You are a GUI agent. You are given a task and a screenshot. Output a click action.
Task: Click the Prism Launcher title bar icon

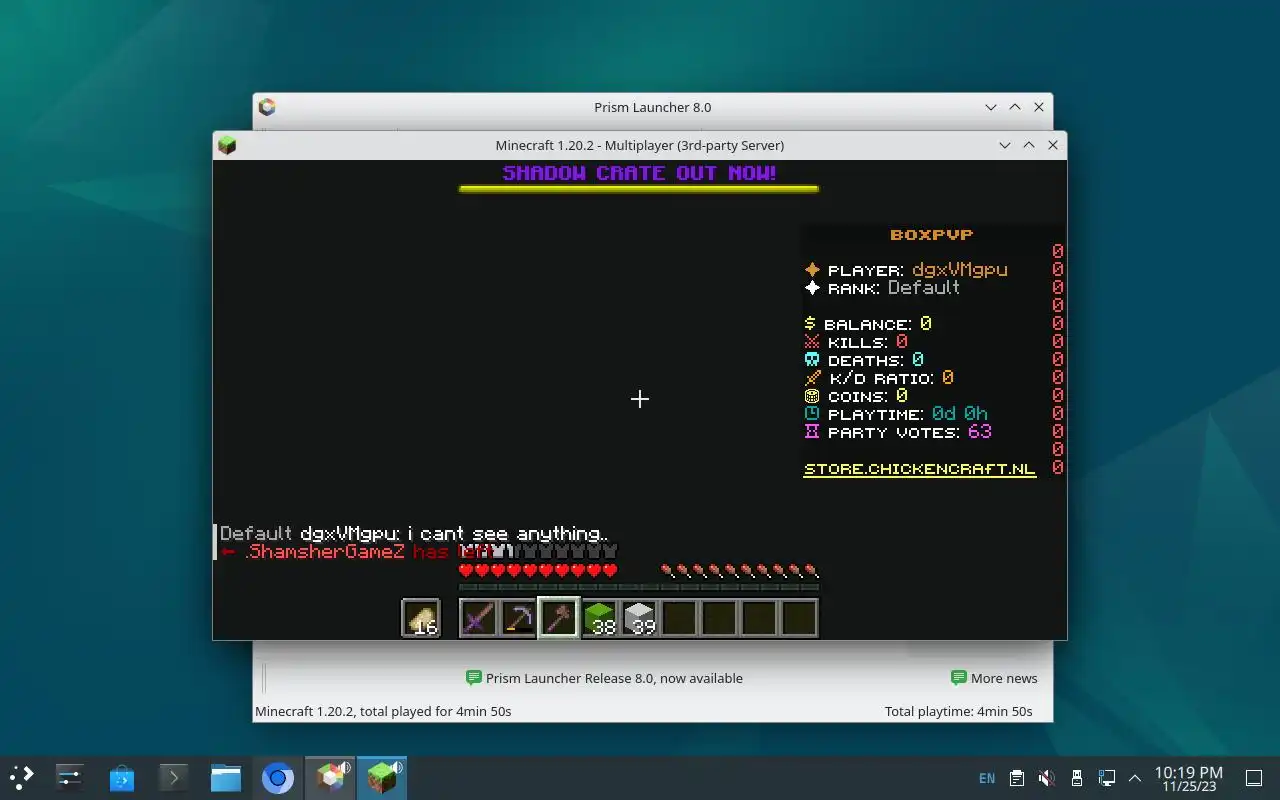click(x=267, y=107)
